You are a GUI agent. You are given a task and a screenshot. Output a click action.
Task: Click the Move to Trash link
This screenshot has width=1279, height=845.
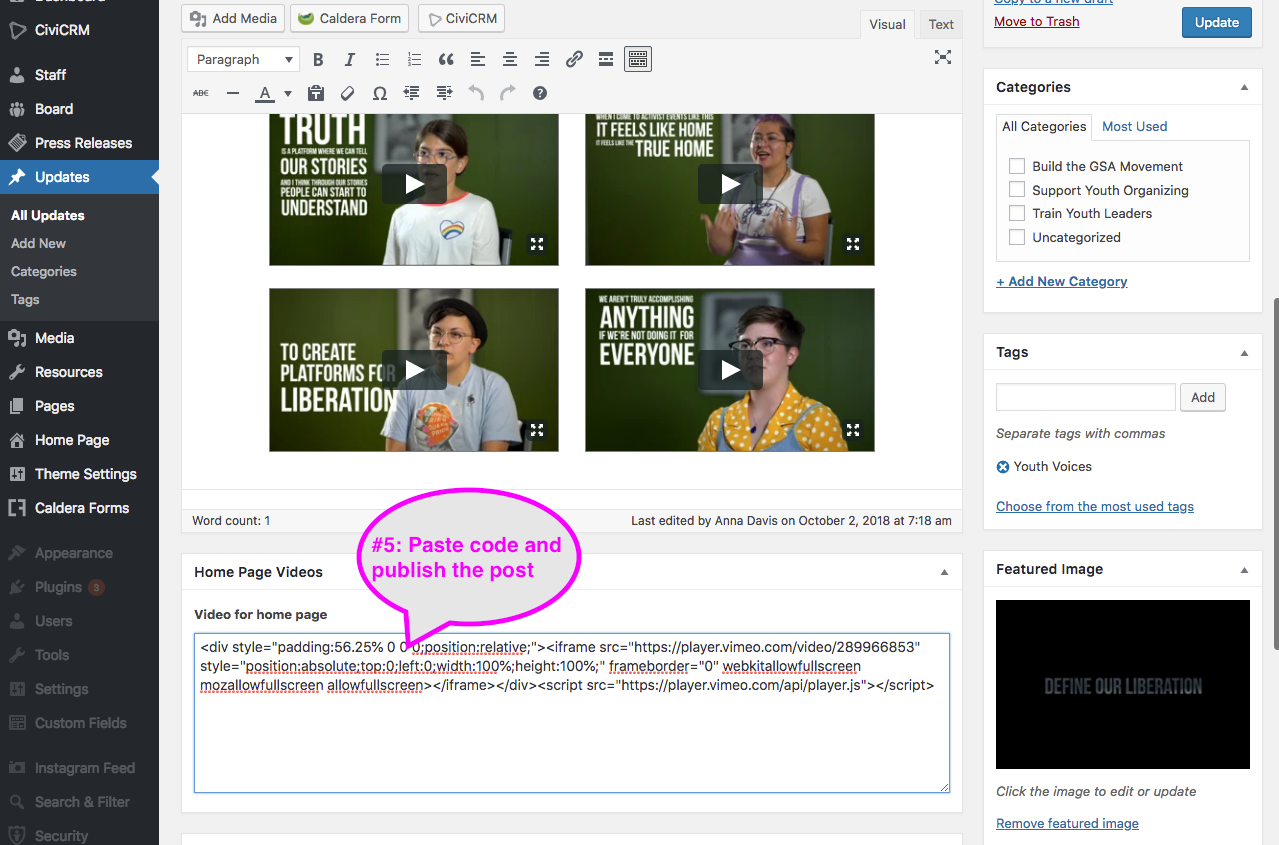(1037, 22)
